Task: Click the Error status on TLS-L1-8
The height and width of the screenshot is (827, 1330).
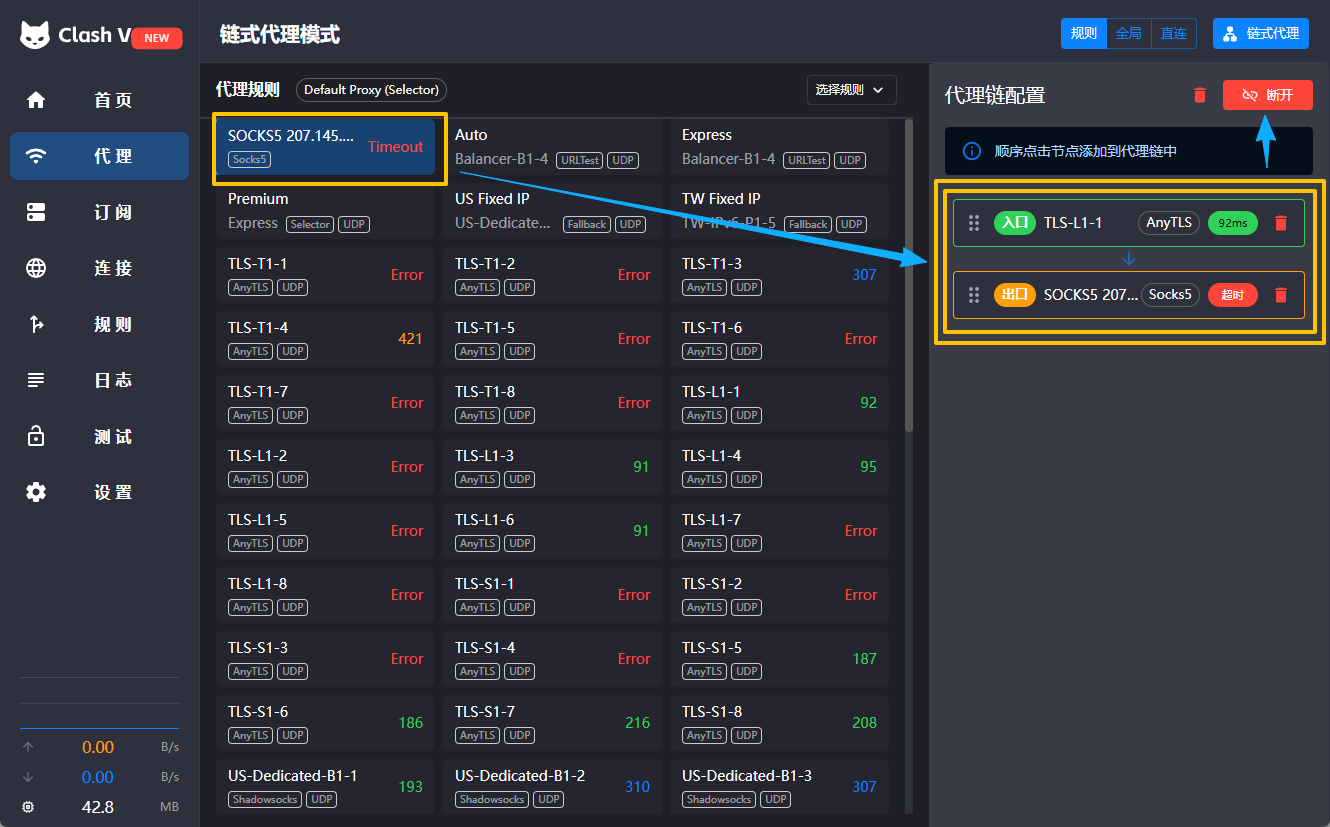Action: click(x=407, y=595)
